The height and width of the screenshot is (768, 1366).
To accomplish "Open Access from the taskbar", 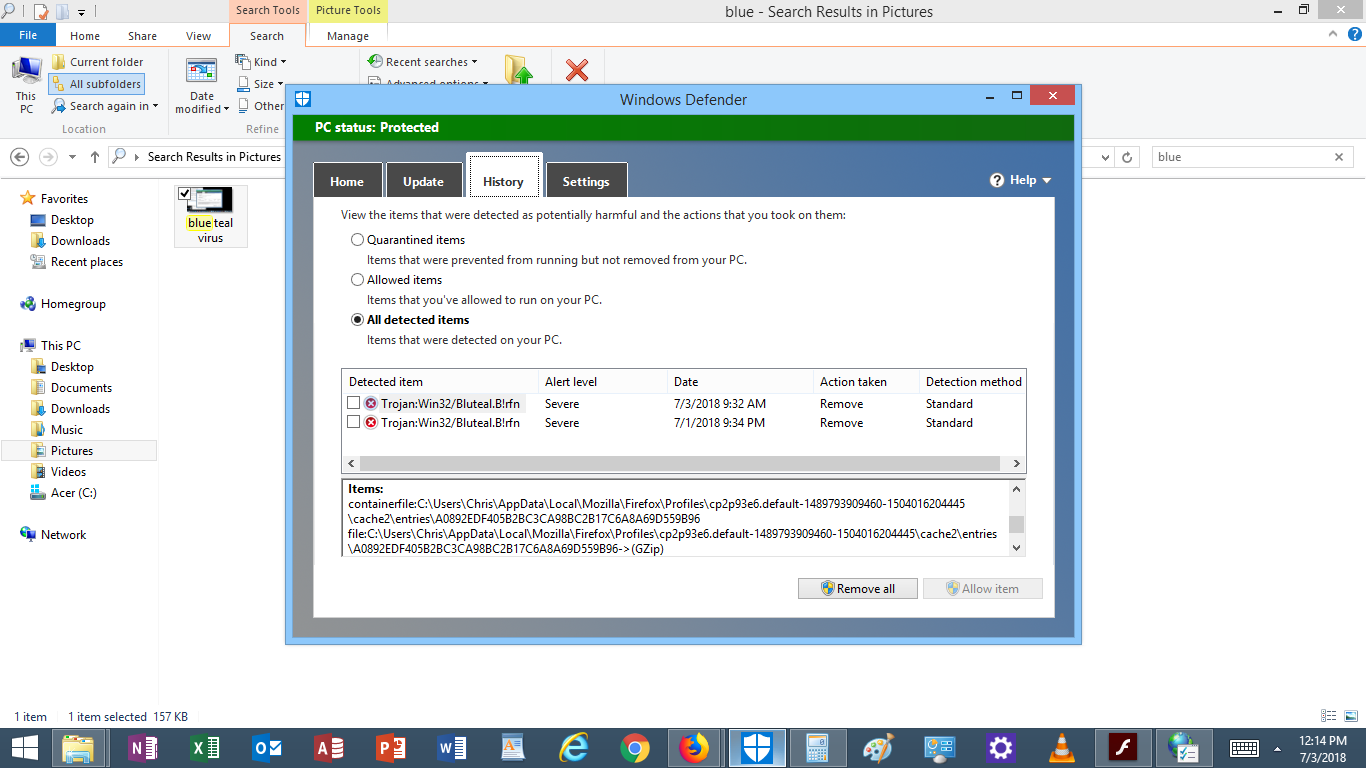I will [329, 748].
